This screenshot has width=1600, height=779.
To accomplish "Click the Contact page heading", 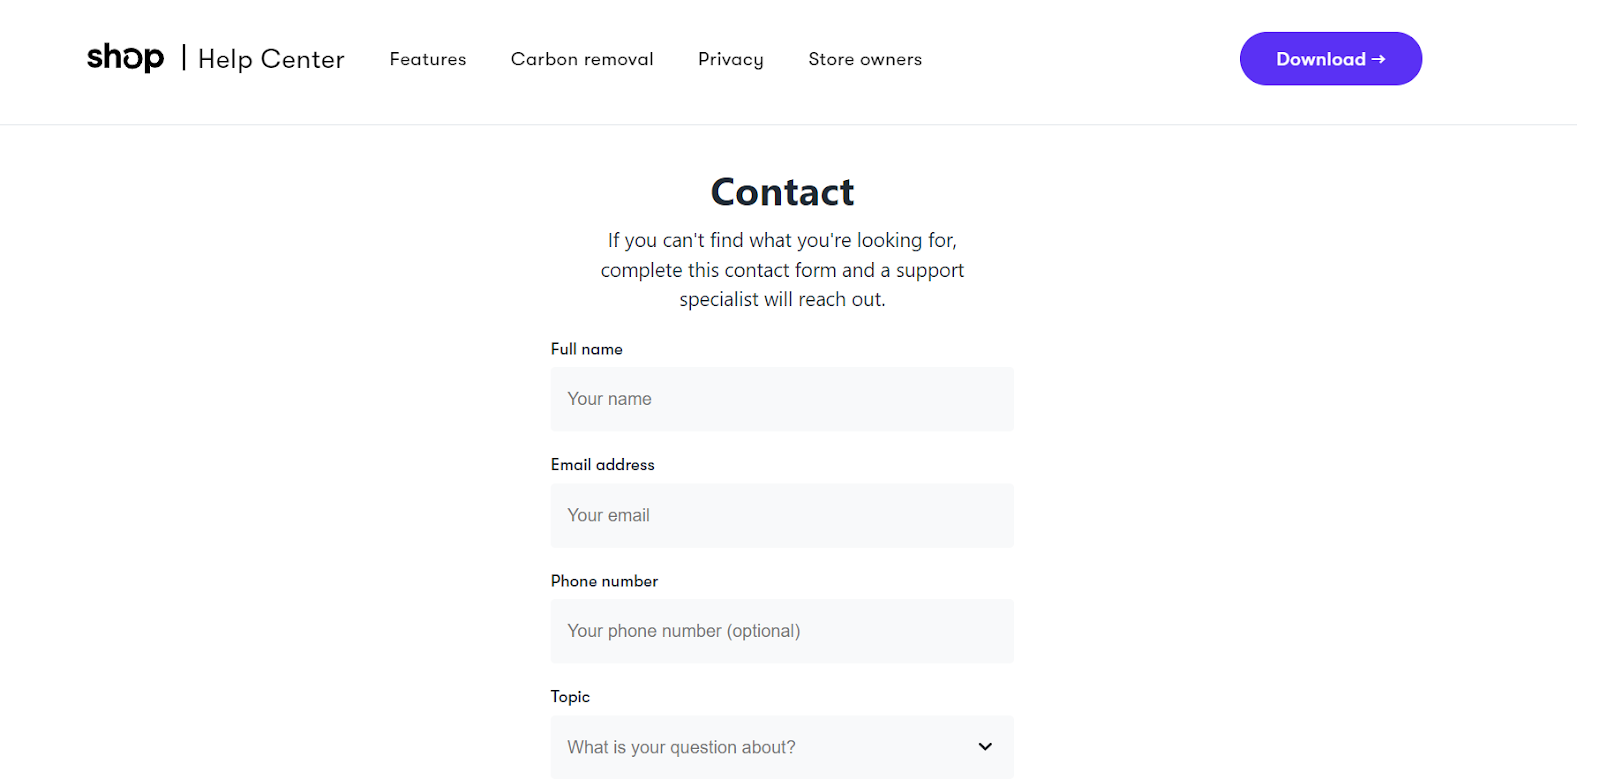I will coord(782,192).
